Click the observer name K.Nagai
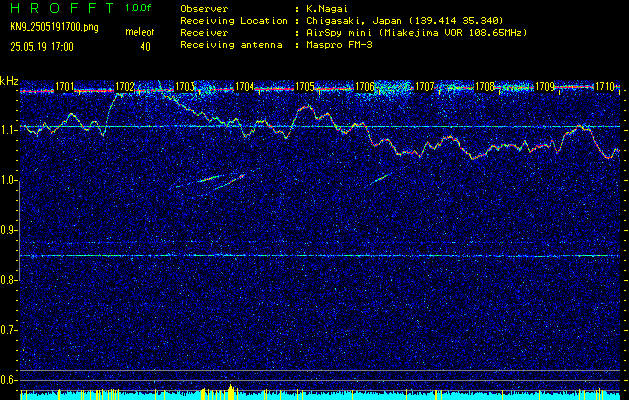 (327, 9)
